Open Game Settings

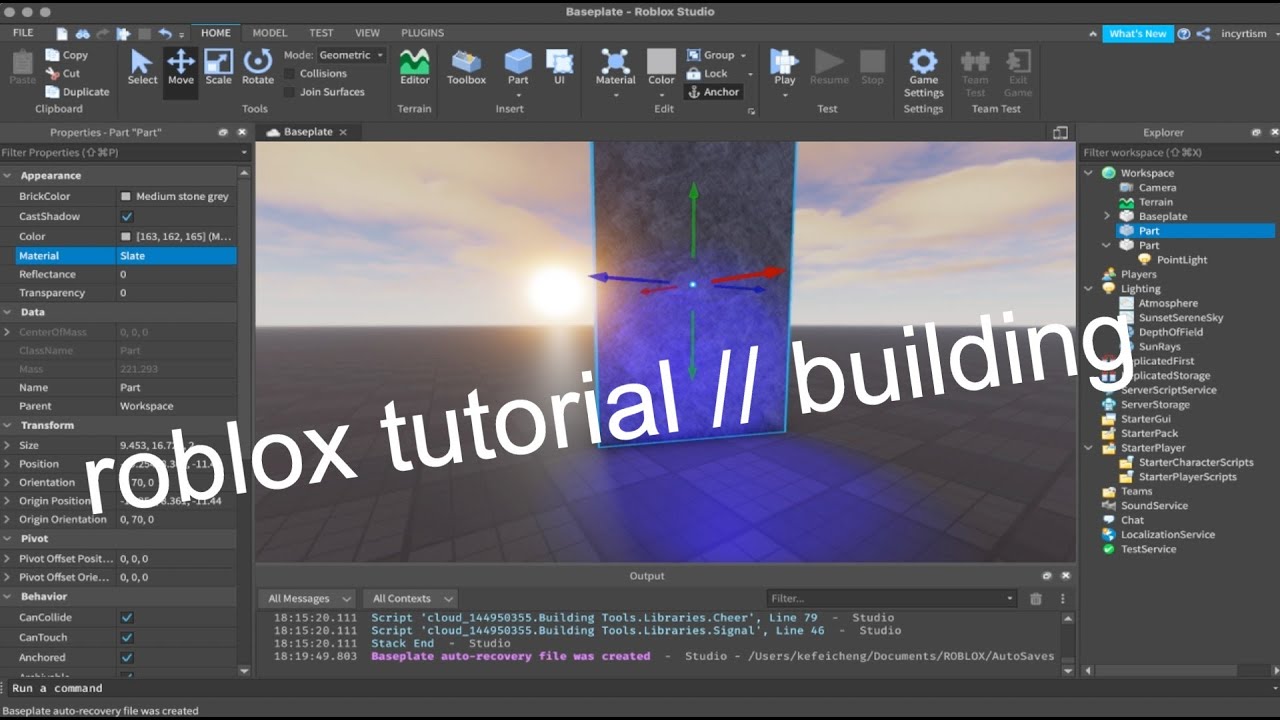(923, 72)
